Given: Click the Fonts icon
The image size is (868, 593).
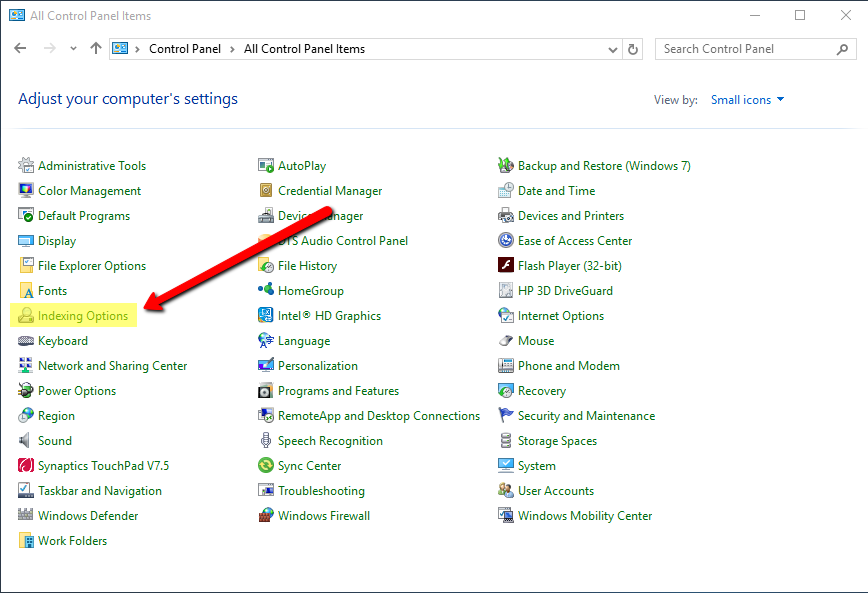Looking at the screenshot, I should click(x=25, y=290).
